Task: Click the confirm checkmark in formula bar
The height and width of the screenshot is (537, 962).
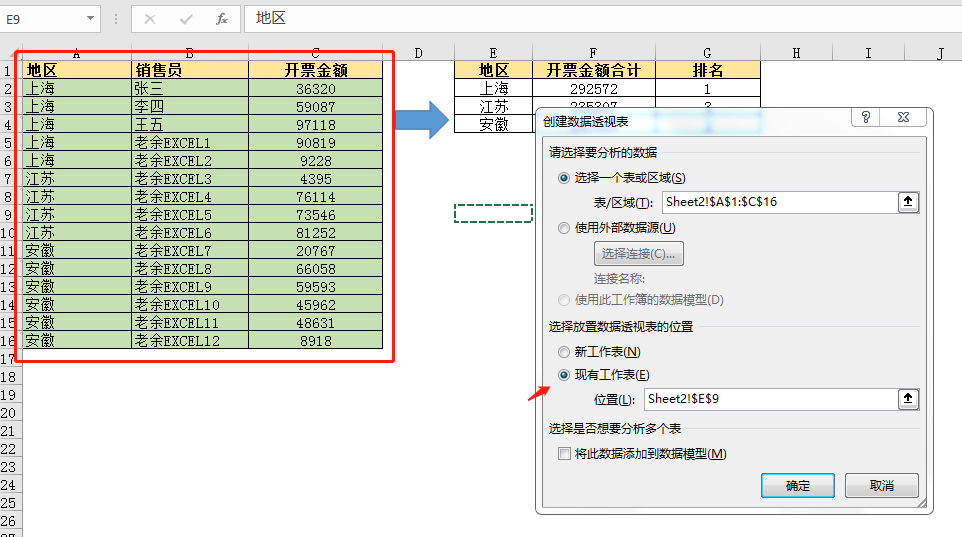Action: (x=186, y=19)
